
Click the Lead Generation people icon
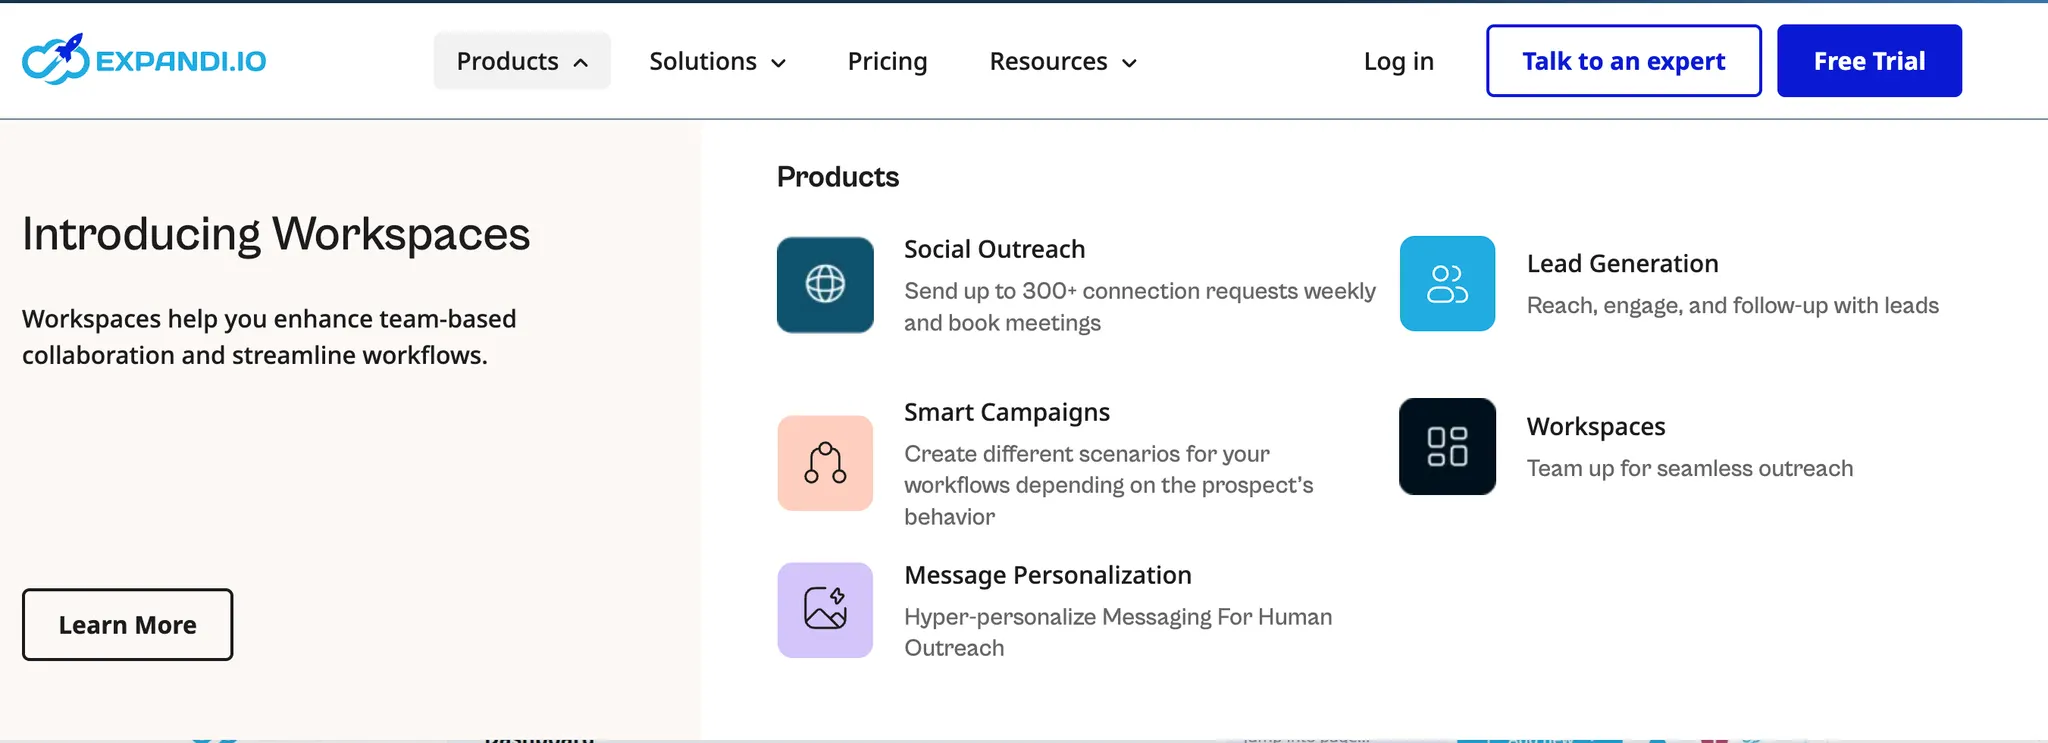pos(1447,284)
